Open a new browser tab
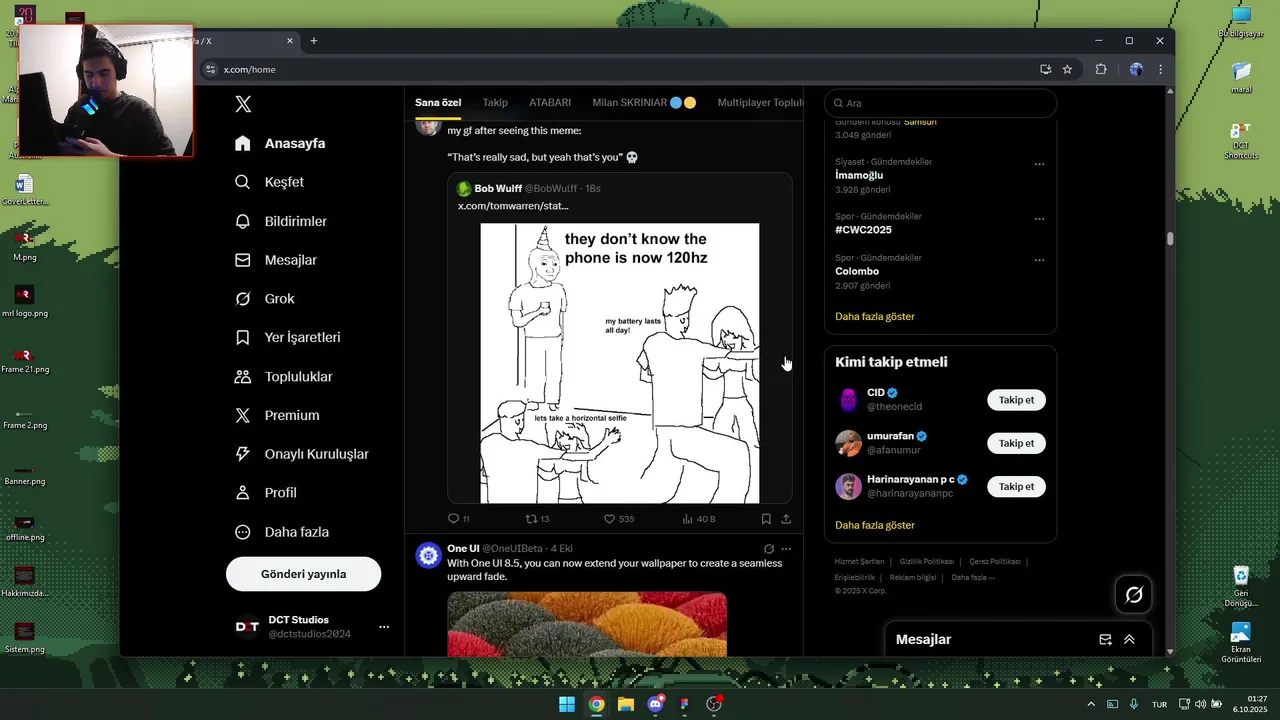The image size is (1280, 720). click(x=314, y=41)
